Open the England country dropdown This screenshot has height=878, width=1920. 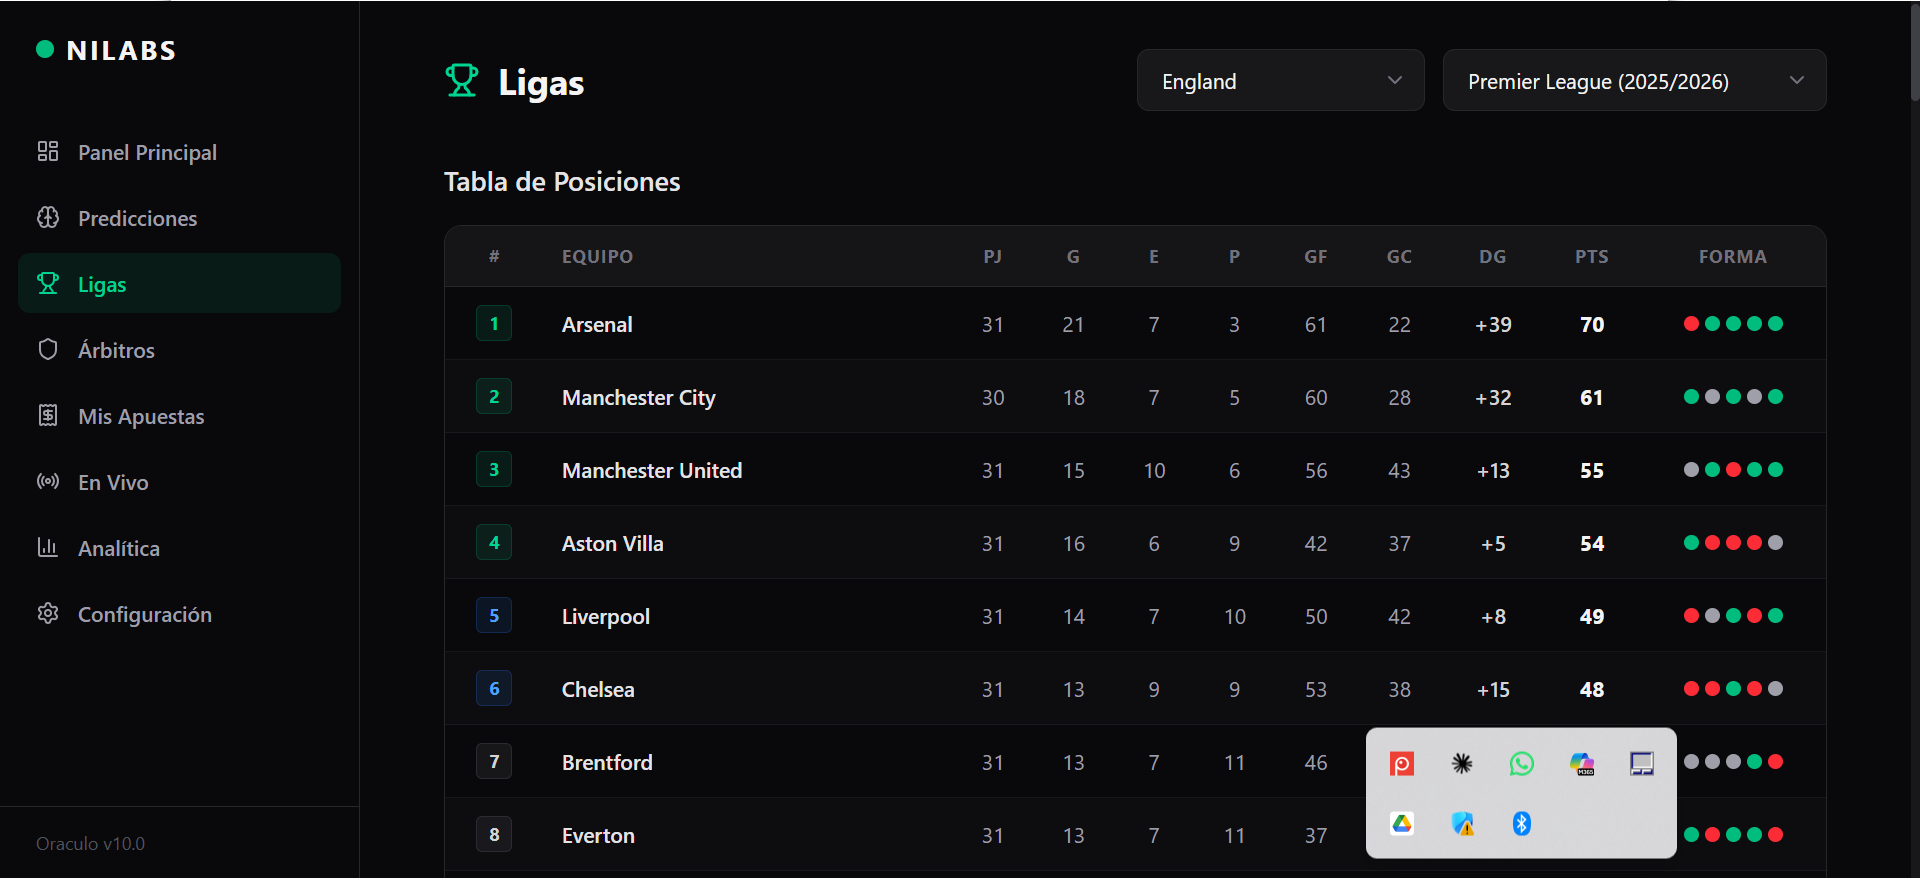1280,81
